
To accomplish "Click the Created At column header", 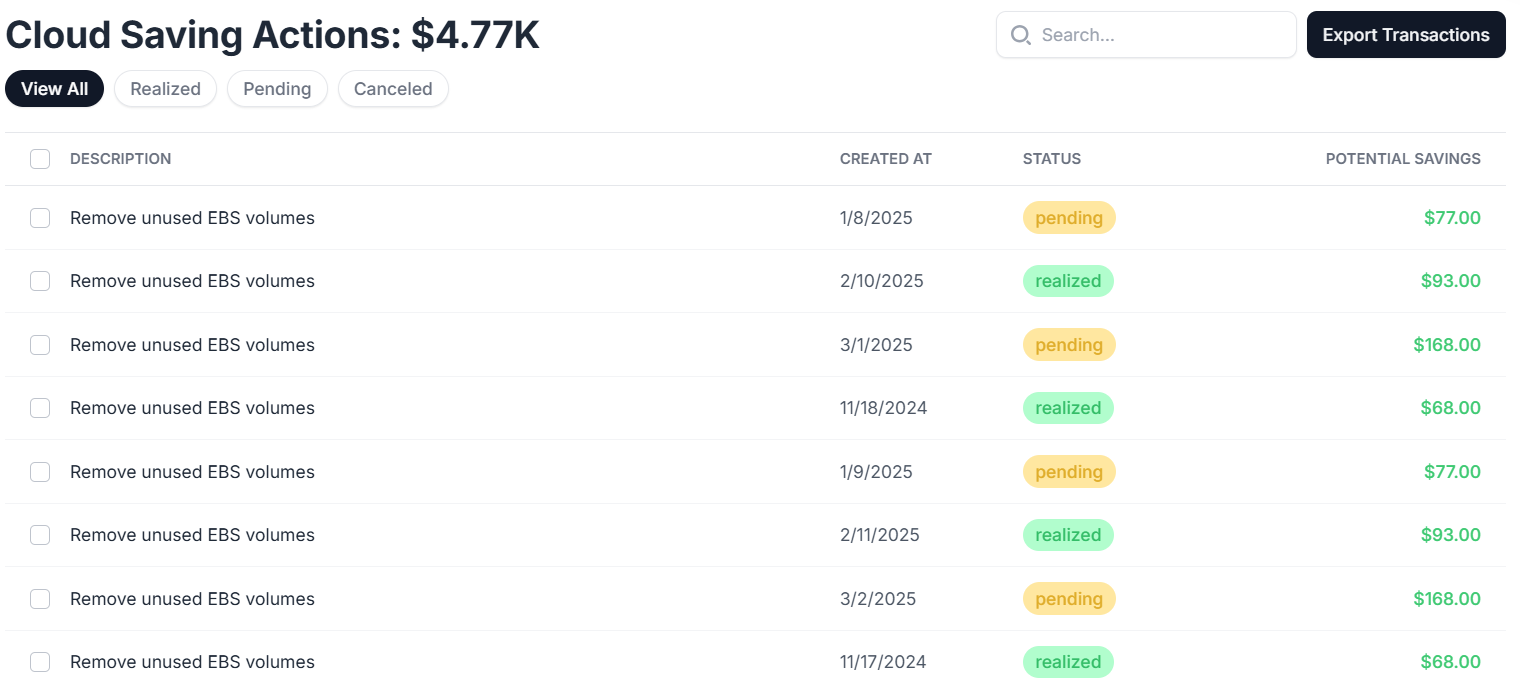I will (885, 159).
